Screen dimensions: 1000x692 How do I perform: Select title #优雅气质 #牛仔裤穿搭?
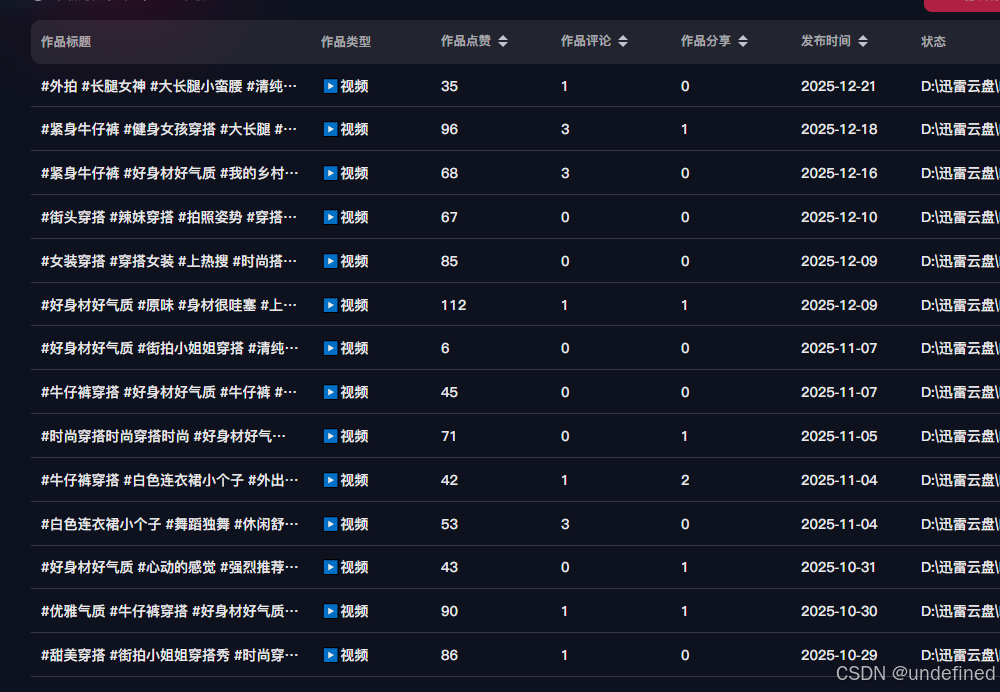pyautogui.click(x=170, y=611)
